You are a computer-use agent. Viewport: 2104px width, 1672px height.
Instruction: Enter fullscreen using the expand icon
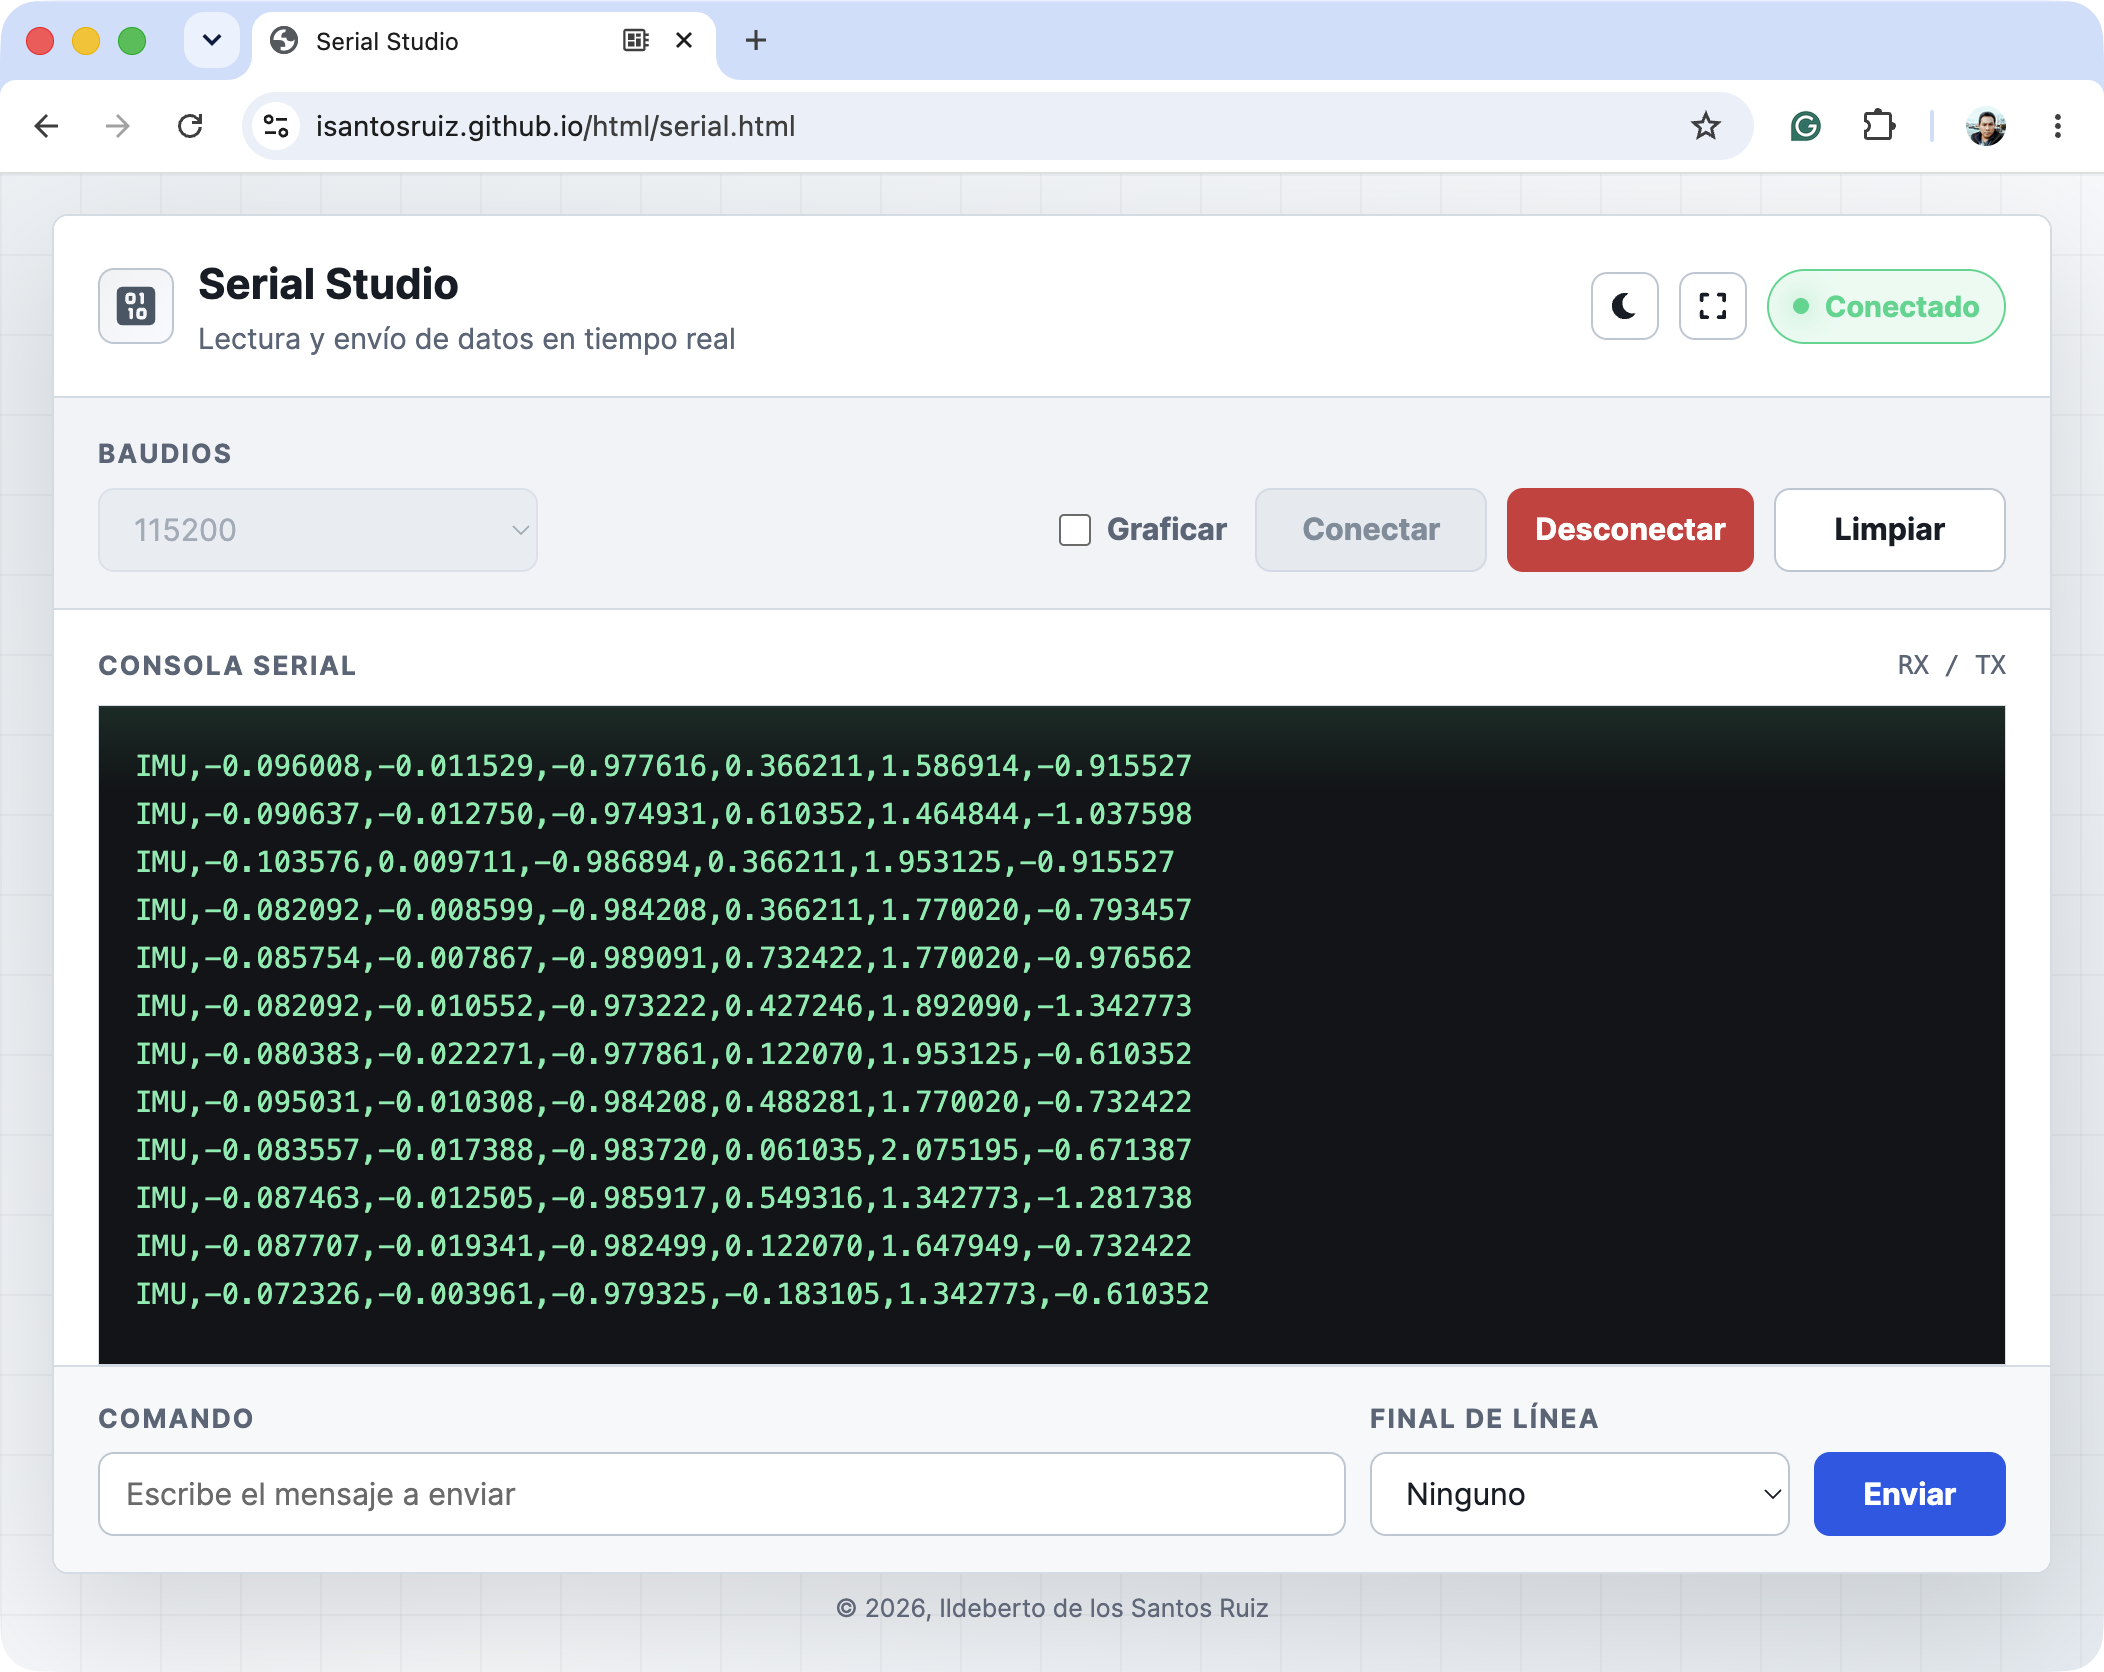click(x=1712, y=306)
